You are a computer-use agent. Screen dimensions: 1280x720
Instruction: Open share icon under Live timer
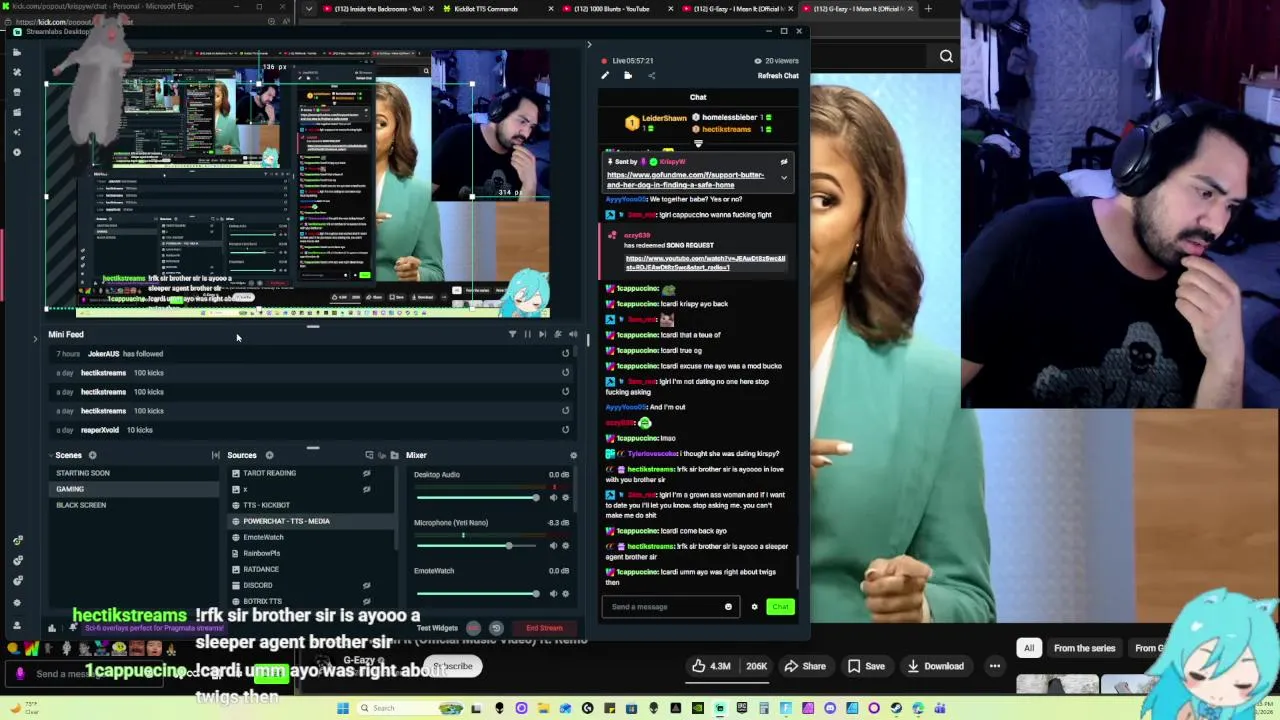click(x=651, y=76)
